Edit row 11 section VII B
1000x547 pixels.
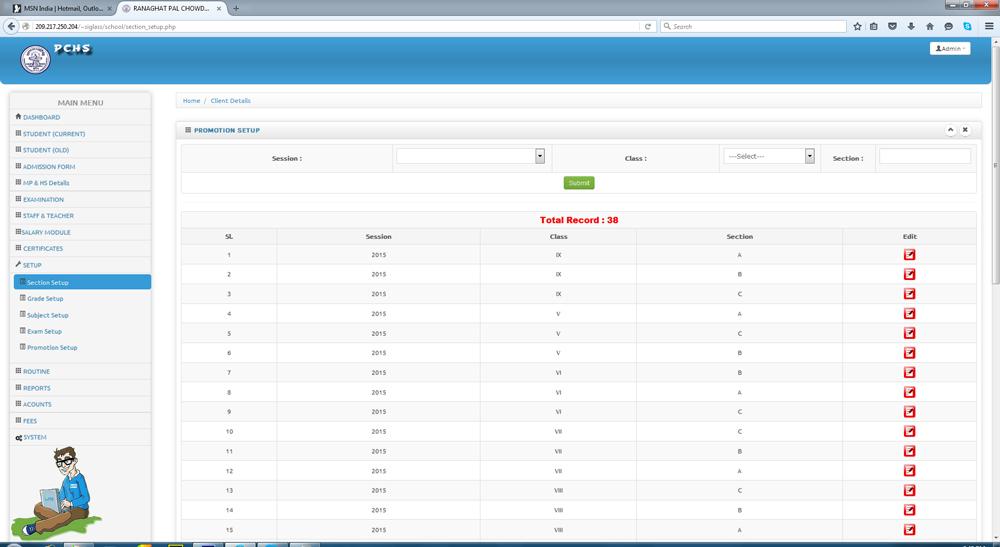click(909, 451)
